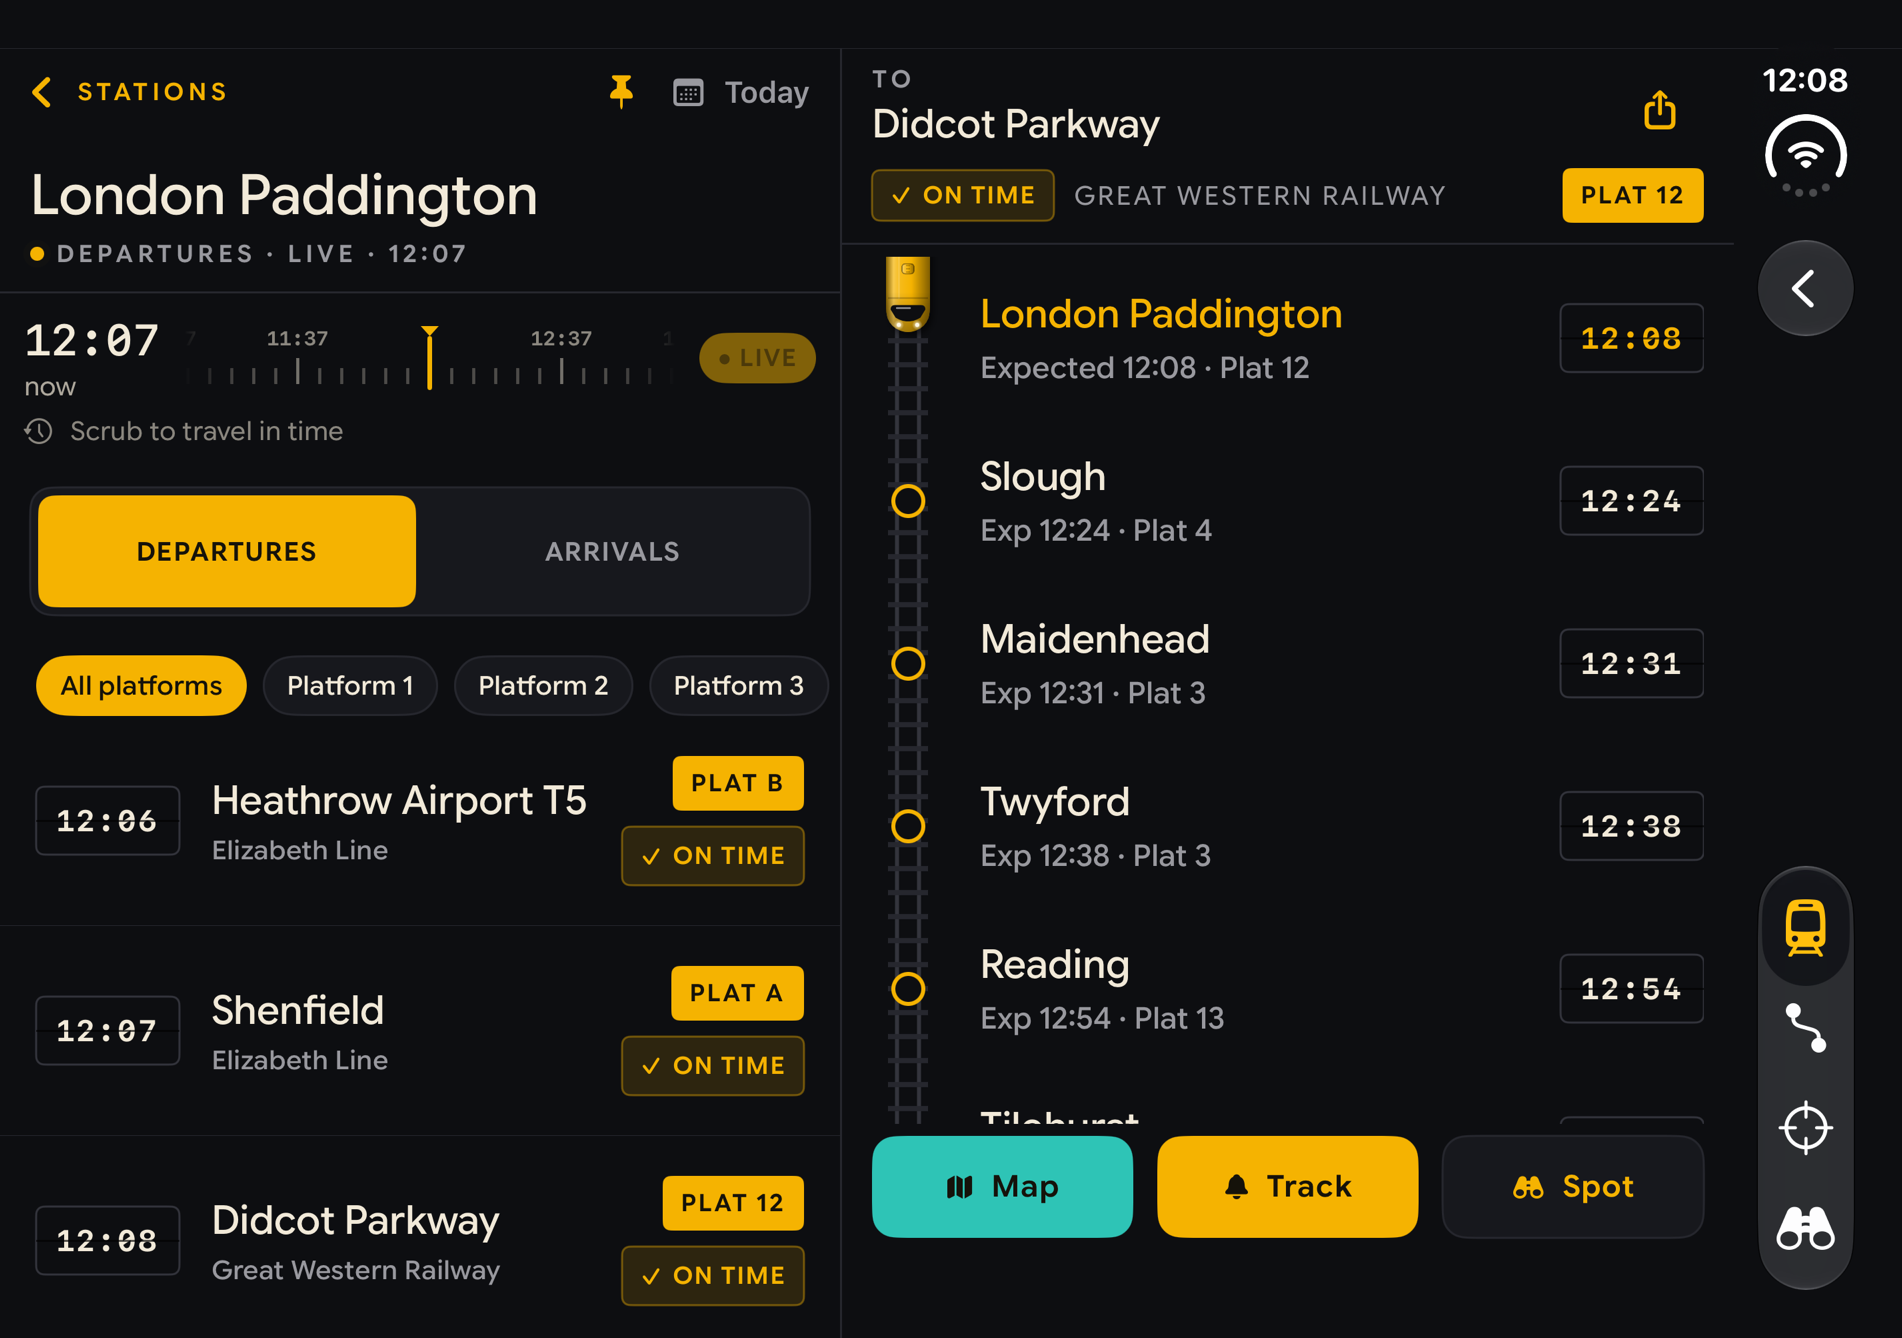Click the 12:54 time box for Reading
1902x1338 pixels.
coord(1631,989)
